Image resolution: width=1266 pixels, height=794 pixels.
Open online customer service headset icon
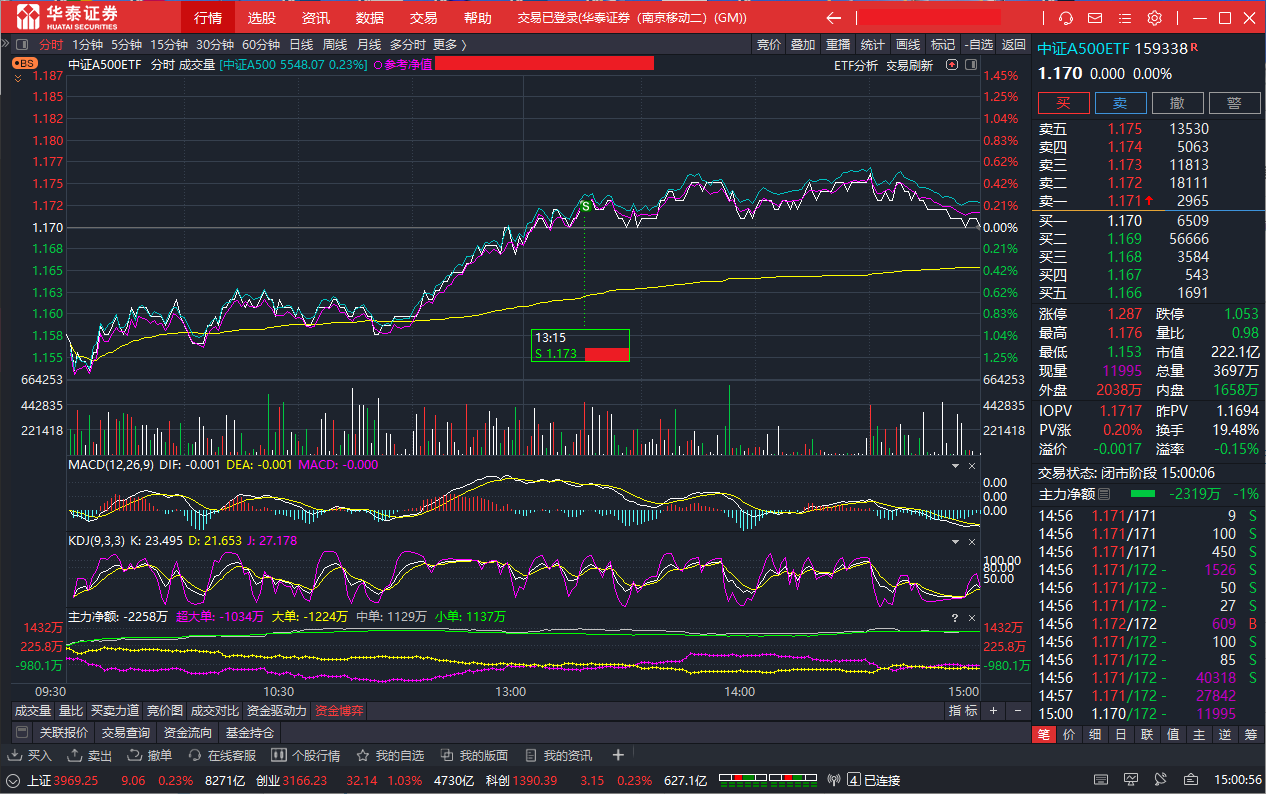click(x=1066, y=18)
